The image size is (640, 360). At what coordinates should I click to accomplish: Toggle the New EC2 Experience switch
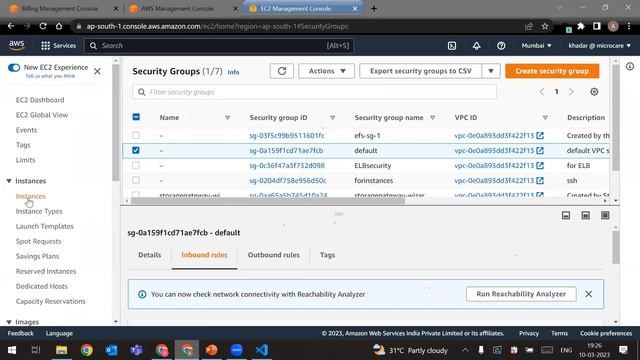click(x=14, y=68)
